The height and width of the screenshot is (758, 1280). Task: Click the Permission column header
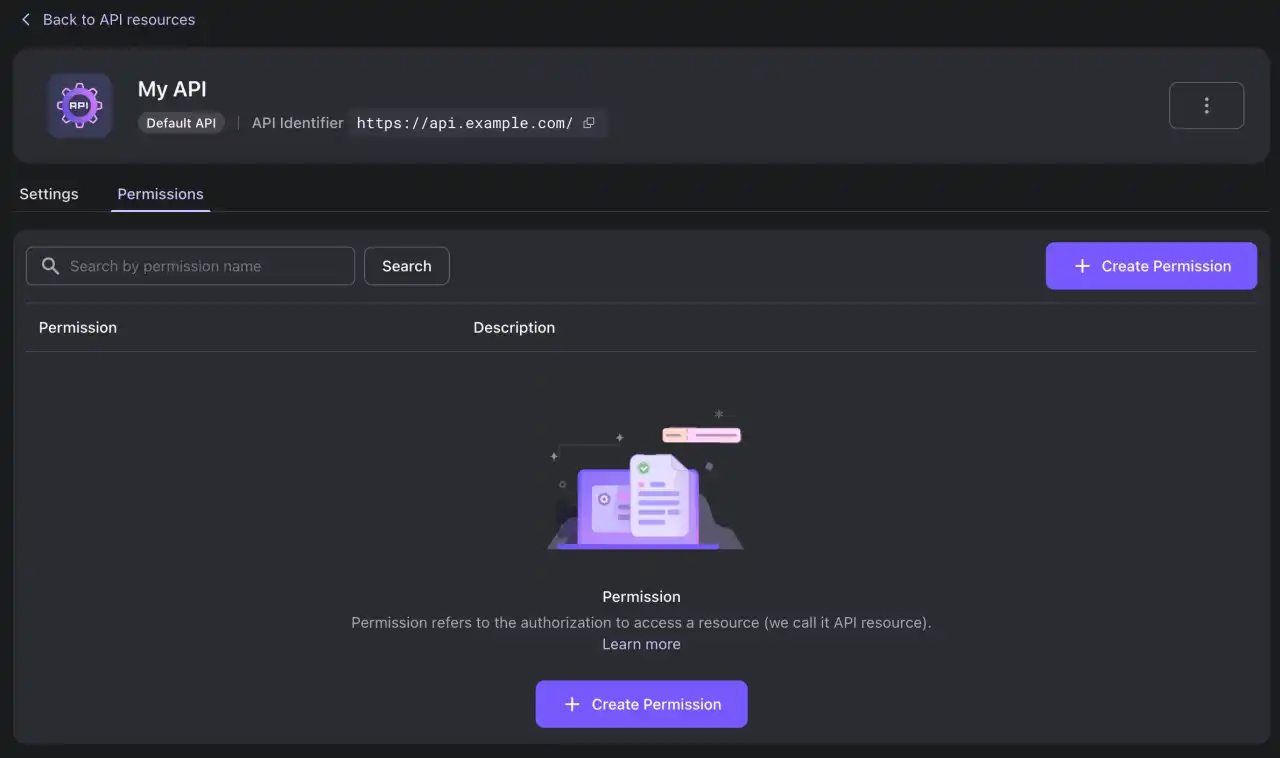[77, 327]
